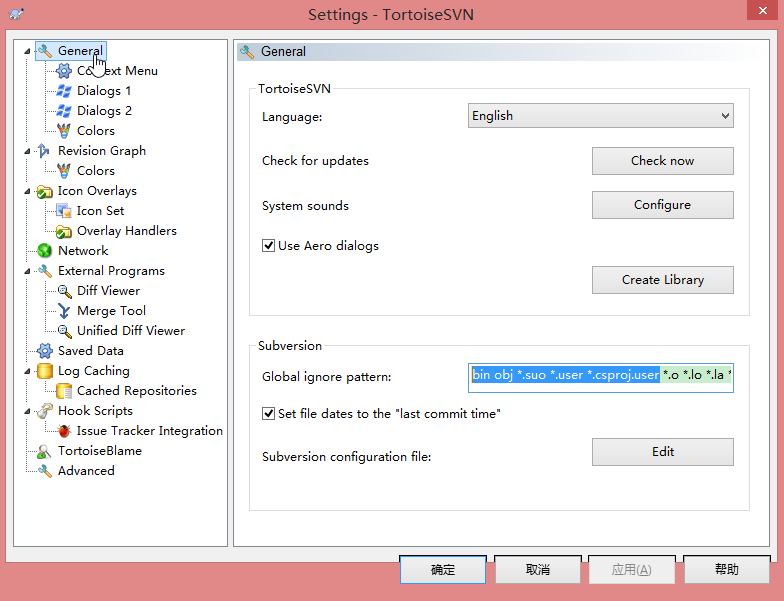Click the 确定 OK button
The height and width of the screenshot is (601, 784).
tap(442, 570)
